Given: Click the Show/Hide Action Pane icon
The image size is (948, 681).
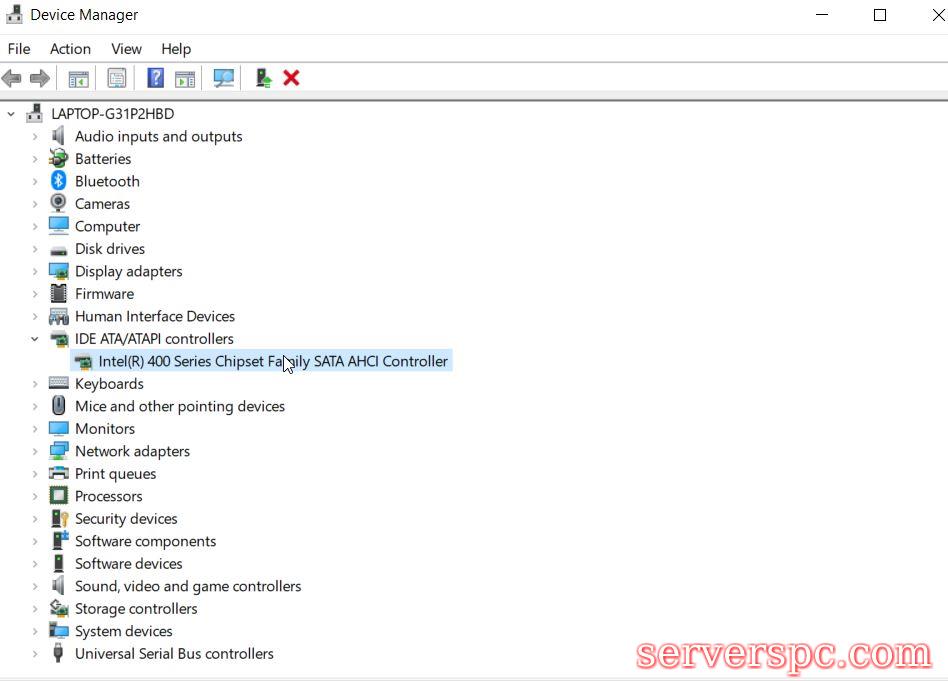Looking at the screenshot, I should [x=185, y=78].
